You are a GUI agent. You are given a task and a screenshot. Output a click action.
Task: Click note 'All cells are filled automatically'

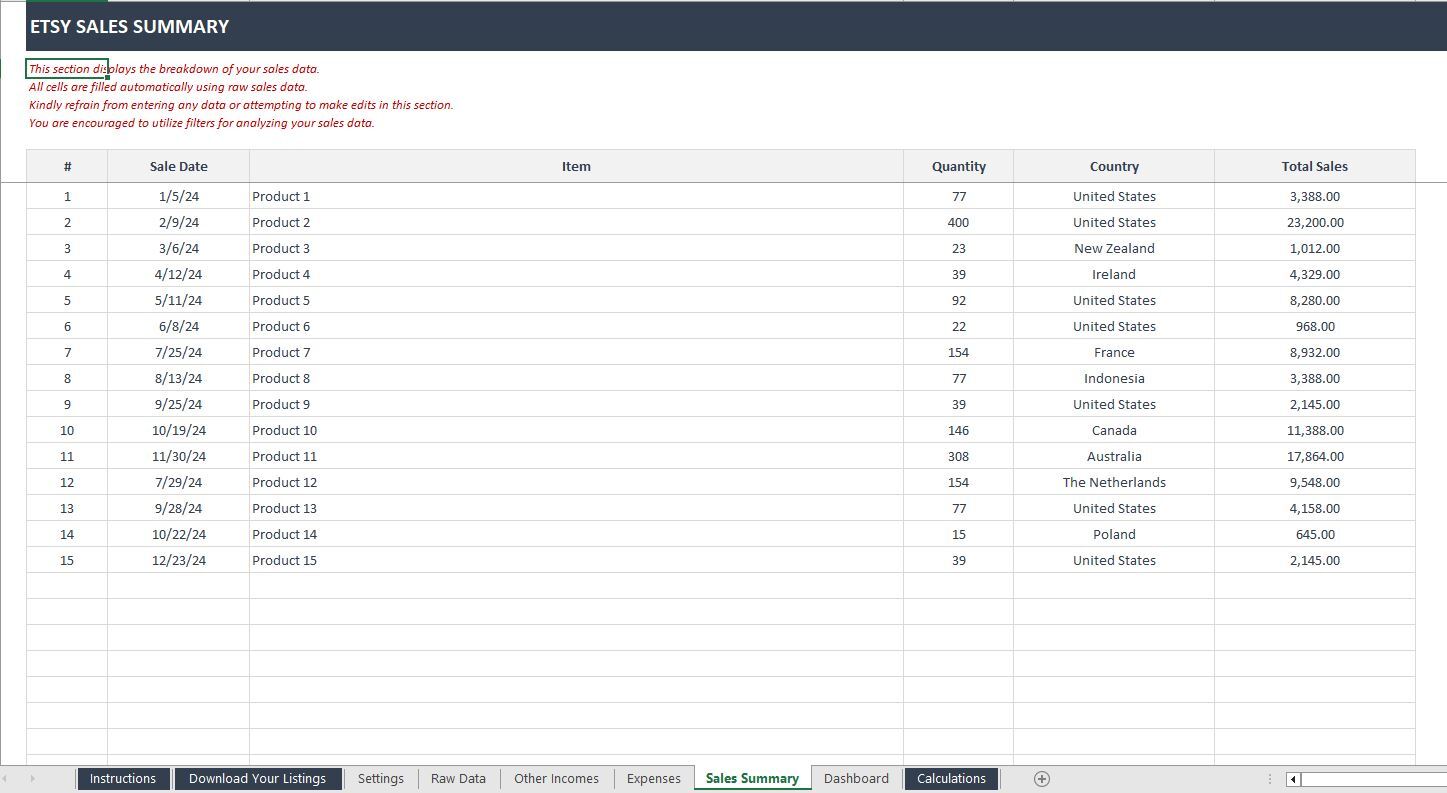point(167,87)
